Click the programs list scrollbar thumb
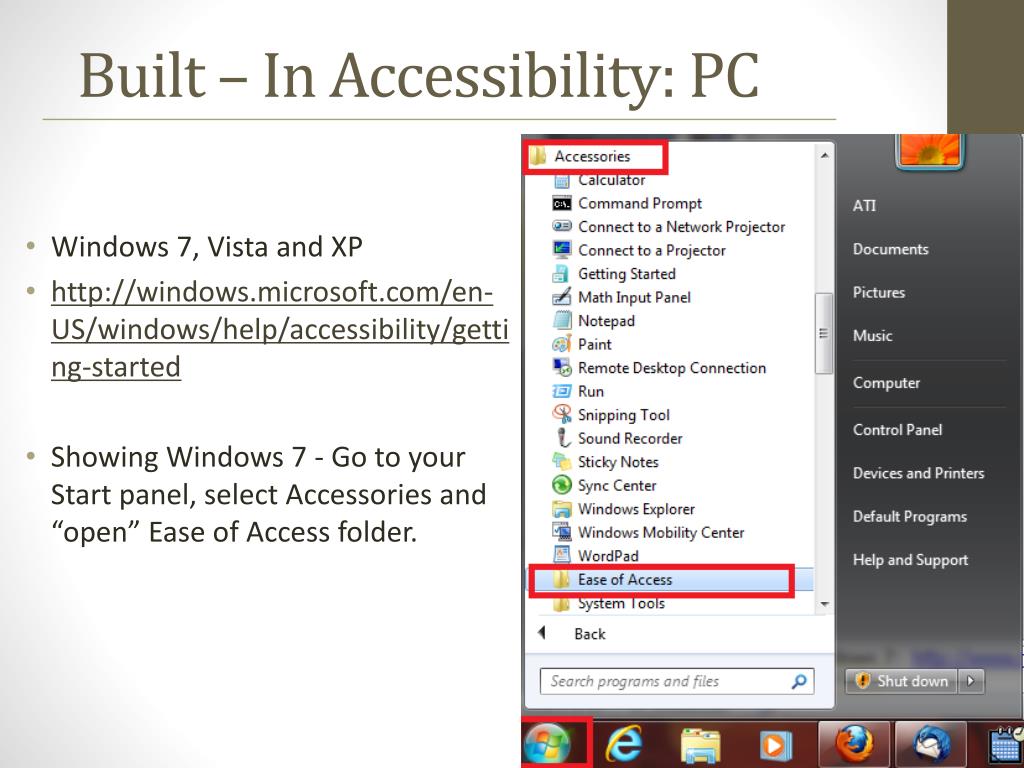The width and height of the screenshot is (1024, 768). [x=824, y=333]
